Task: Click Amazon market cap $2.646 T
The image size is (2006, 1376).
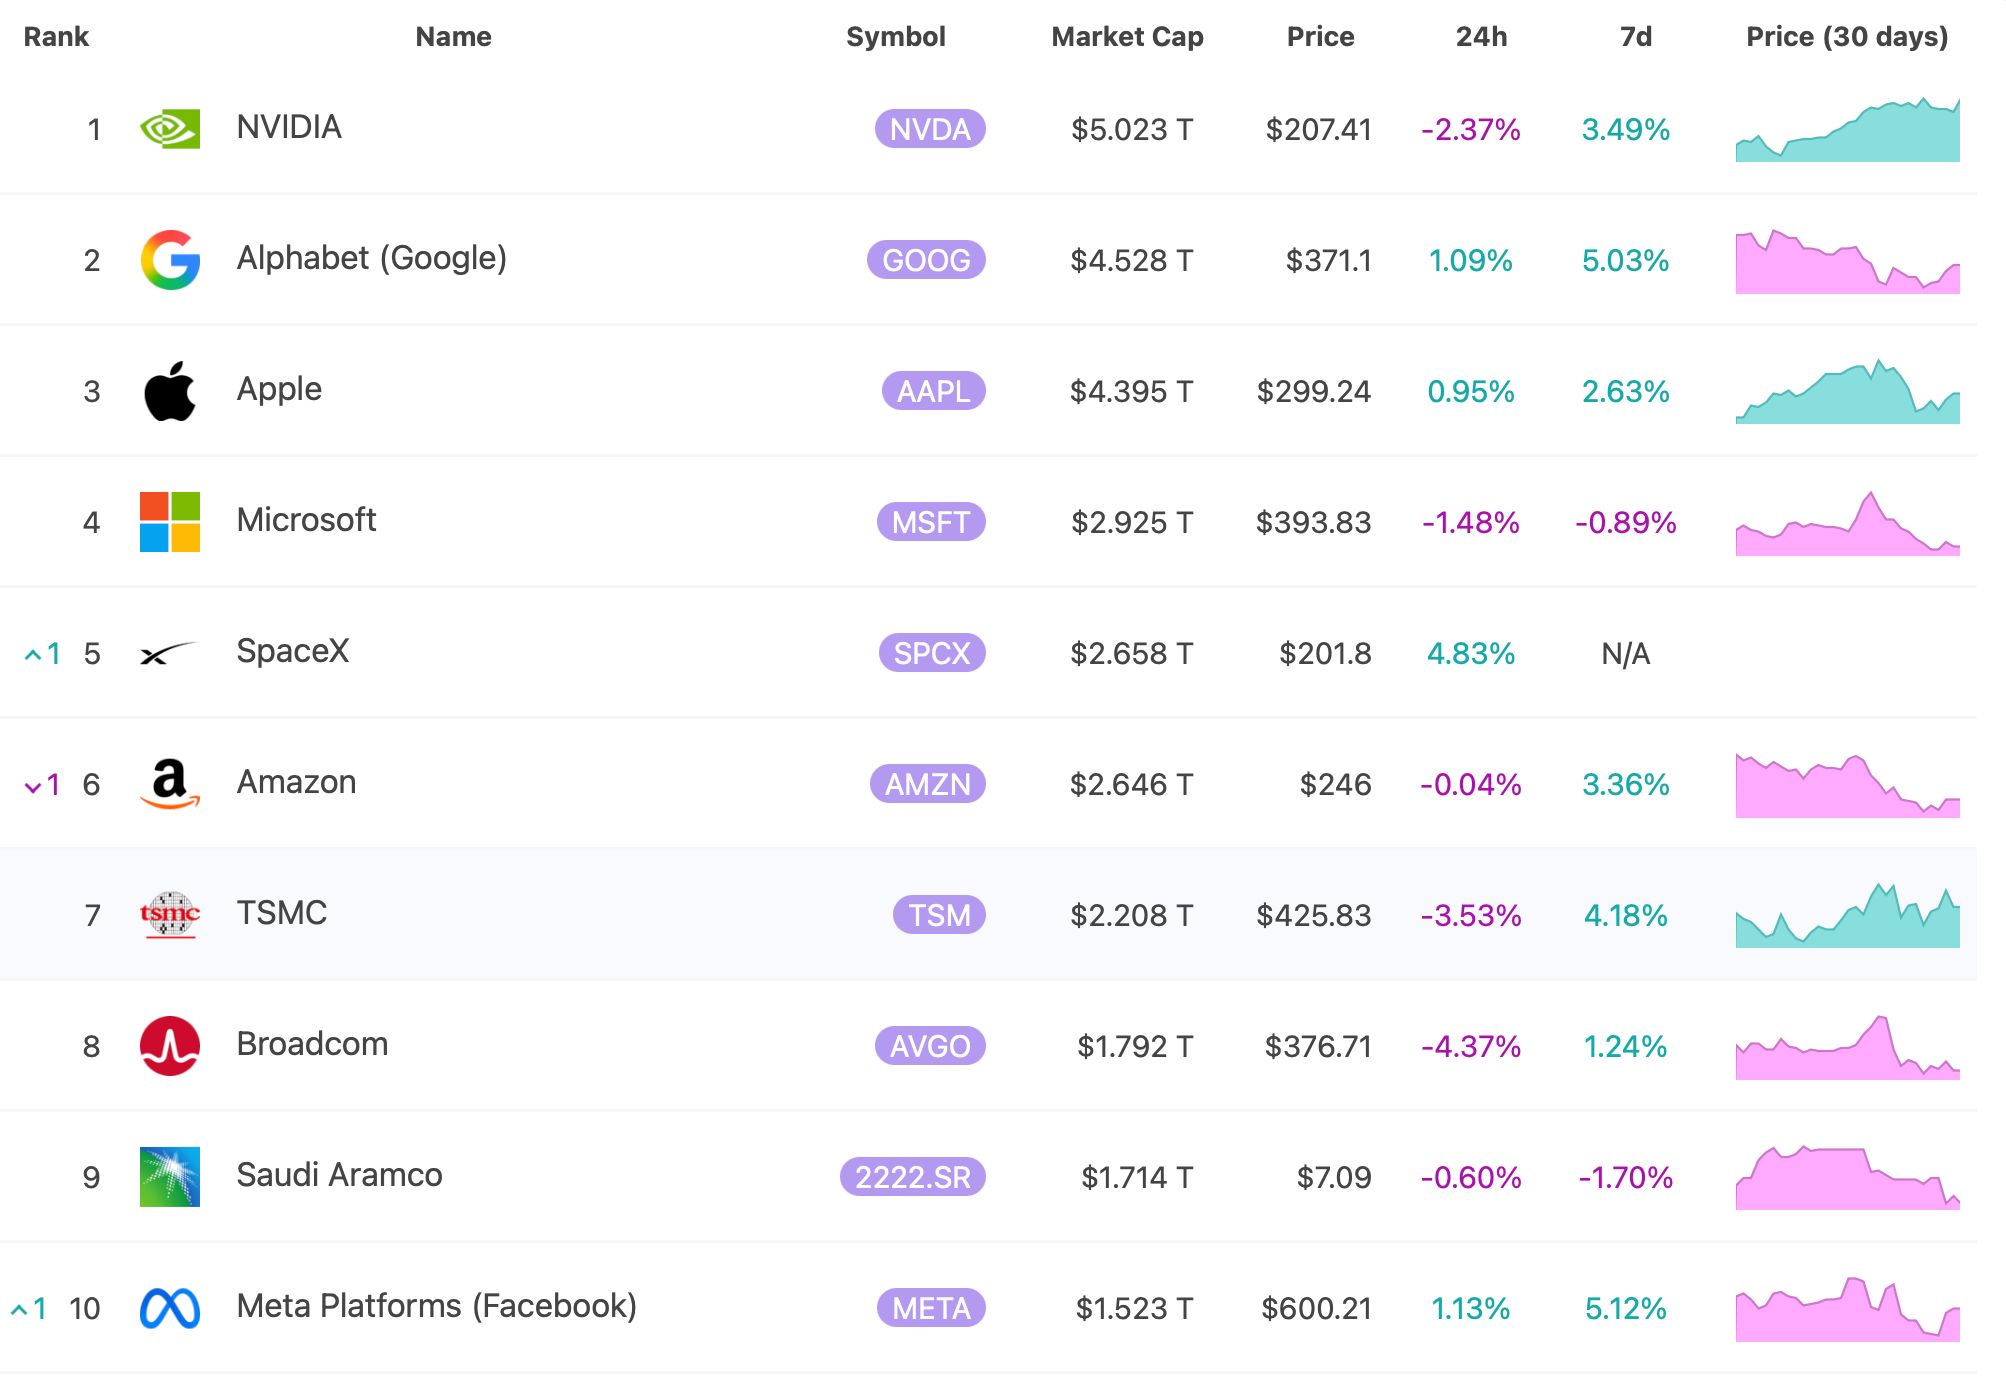Action: (1132, 784)
